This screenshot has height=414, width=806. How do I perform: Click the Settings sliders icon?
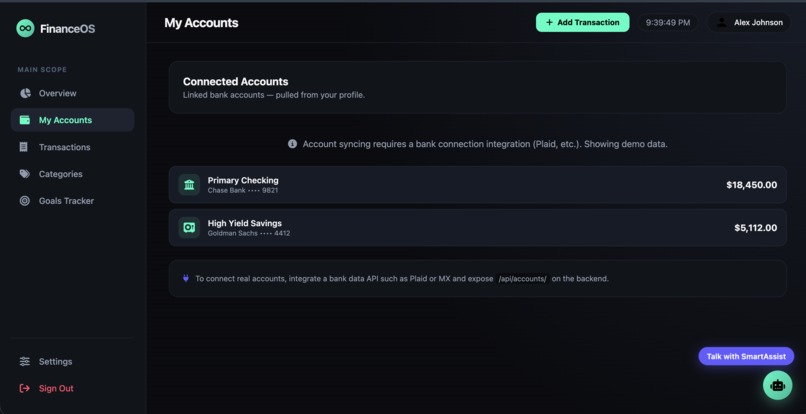click(x=25, y=362)
